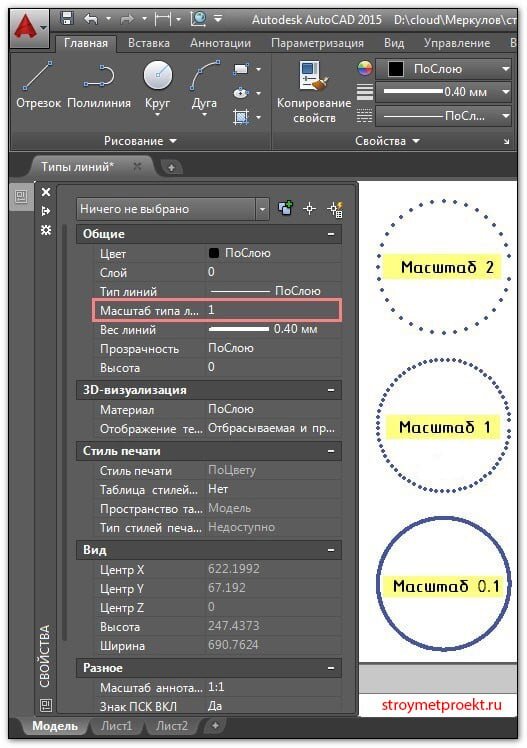Switch to the Аннотации ribbon tab
The image size is (527, 748).
click(220, 43)
